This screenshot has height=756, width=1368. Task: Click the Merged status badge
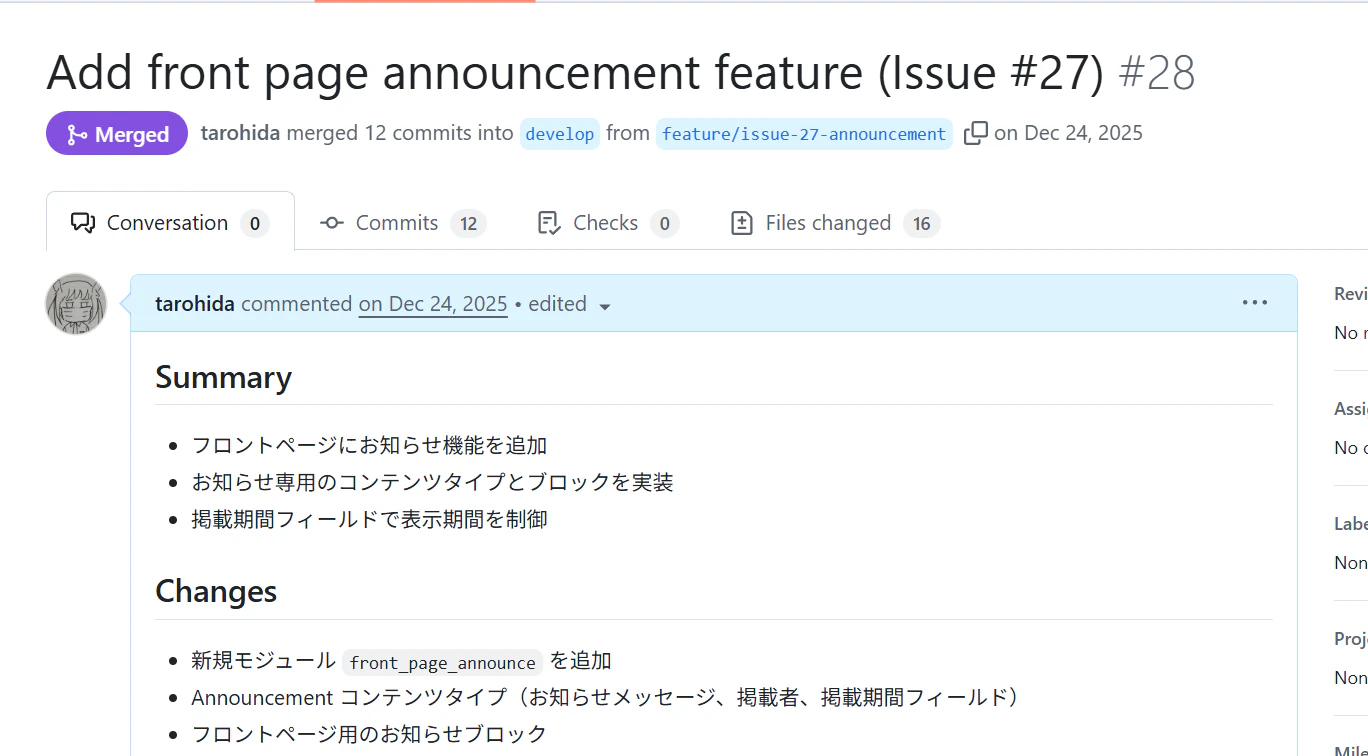[x=117, y=132]
